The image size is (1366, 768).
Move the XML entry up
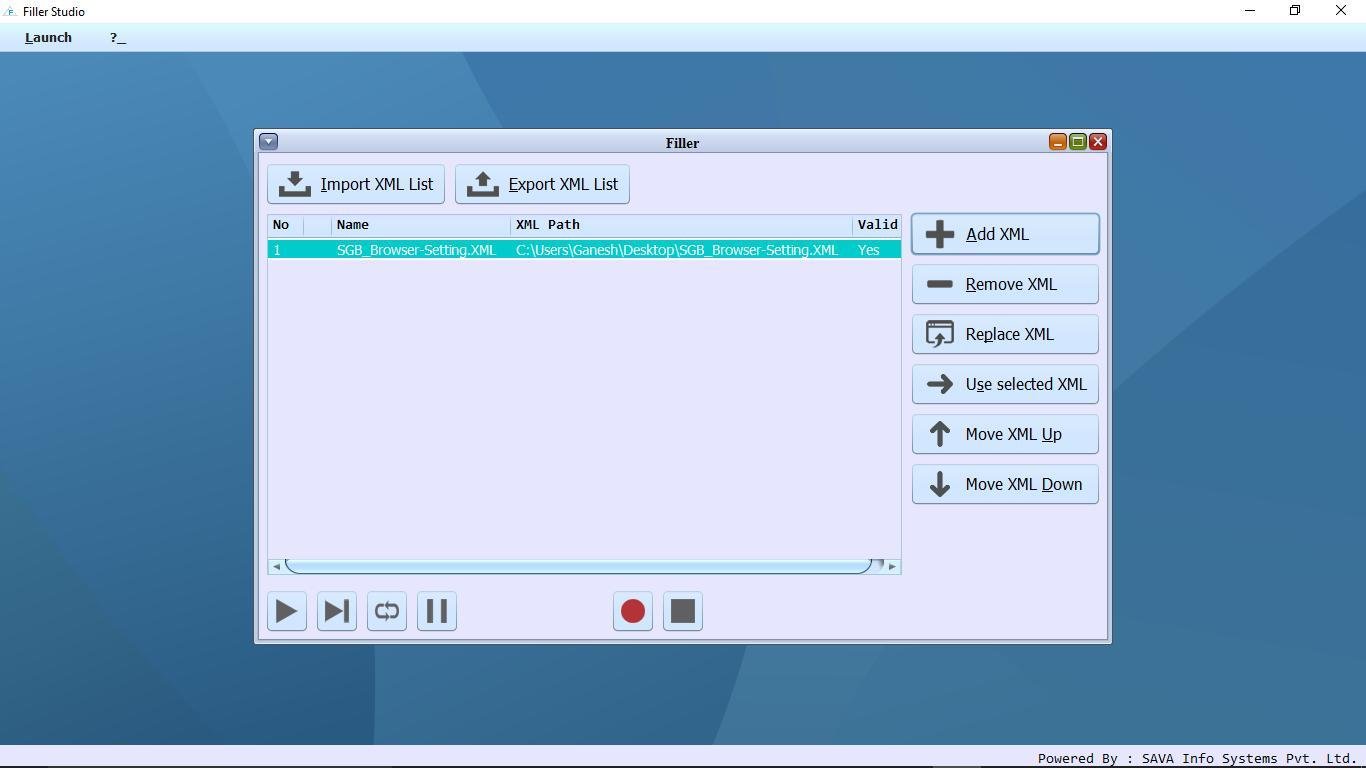click(x=1004, y=434)
